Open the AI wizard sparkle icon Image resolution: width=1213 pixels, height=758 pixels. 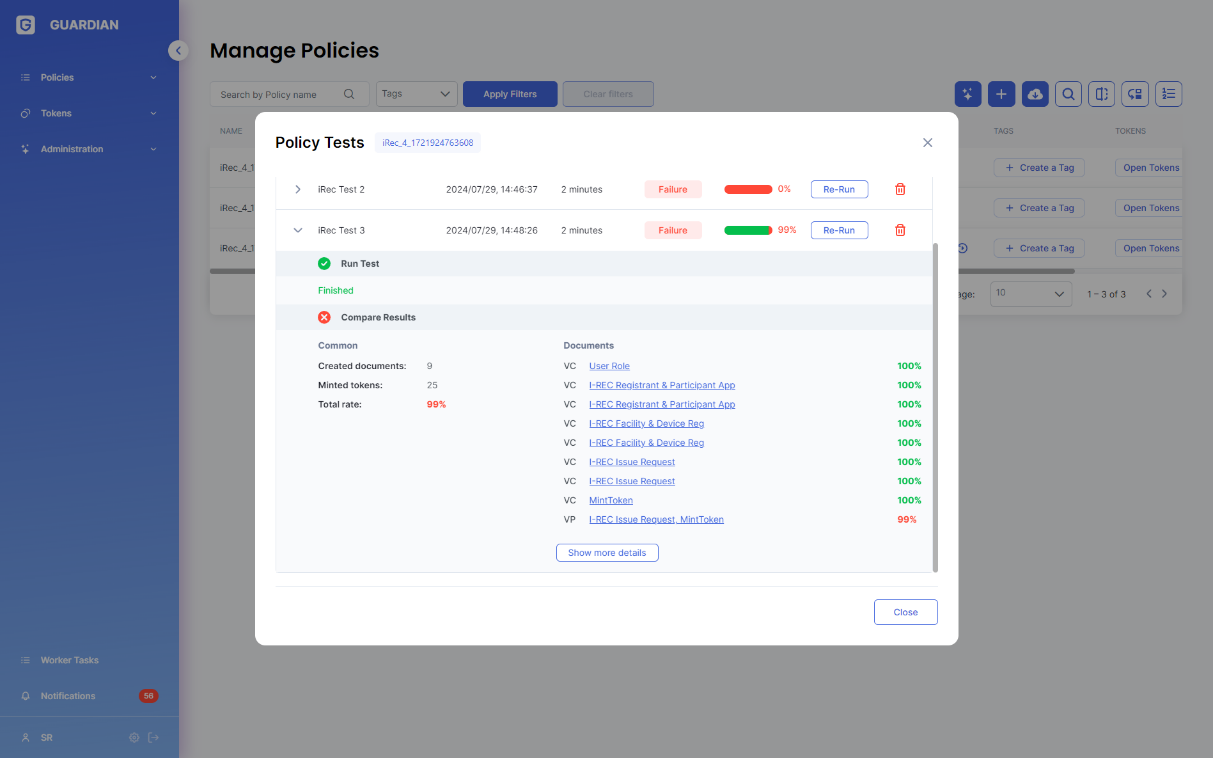pos(968,94)
